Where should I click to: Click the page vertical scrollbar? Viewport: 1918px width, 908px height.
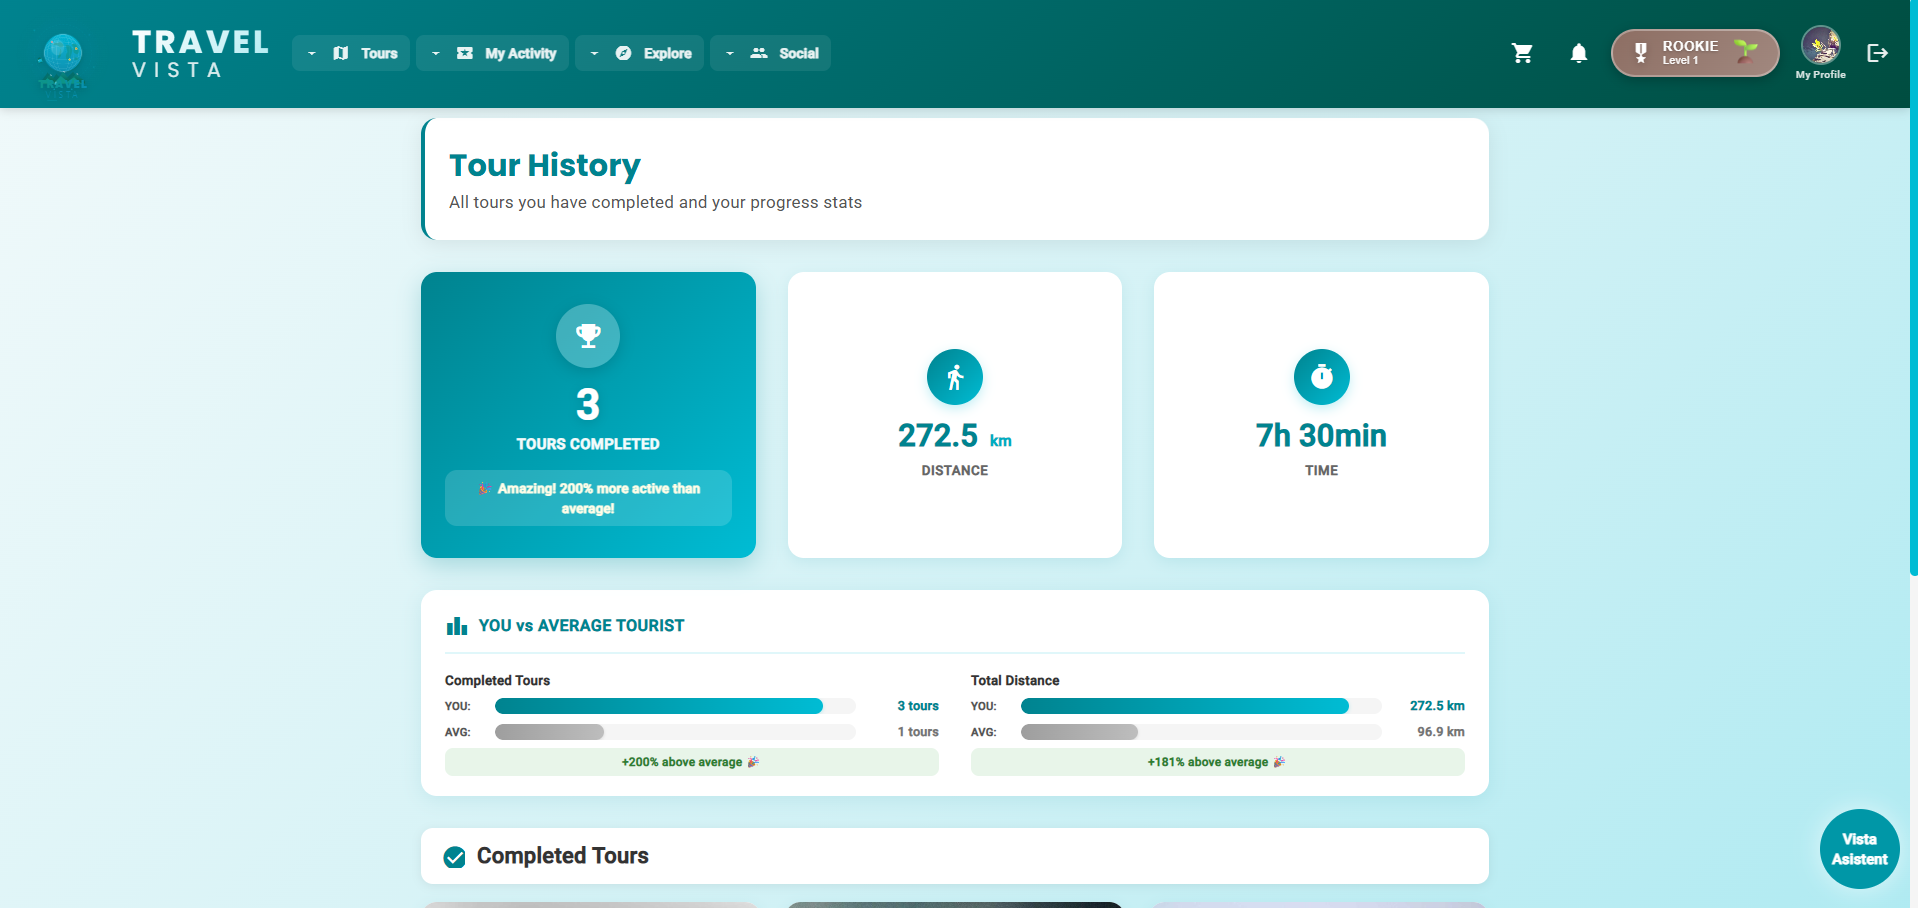click(1913, 300)
